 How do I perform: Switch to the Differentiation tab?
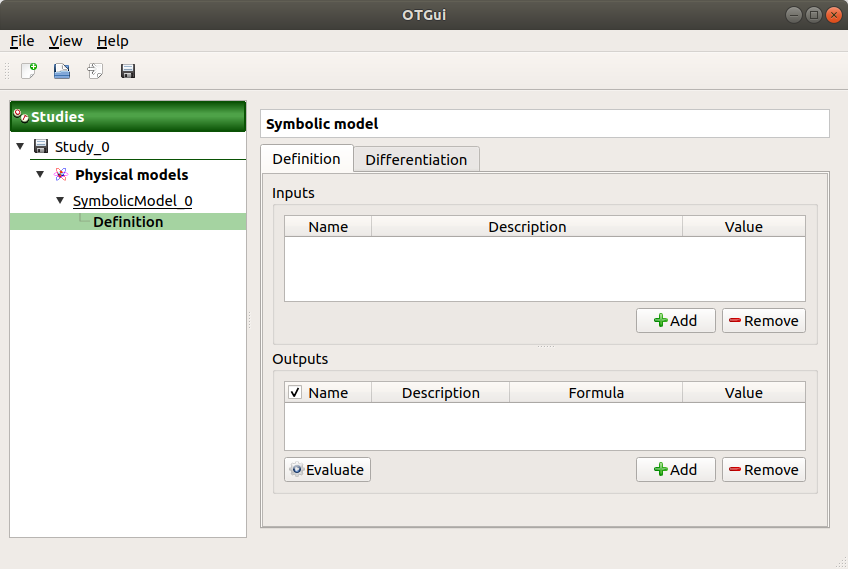point(416,160)
